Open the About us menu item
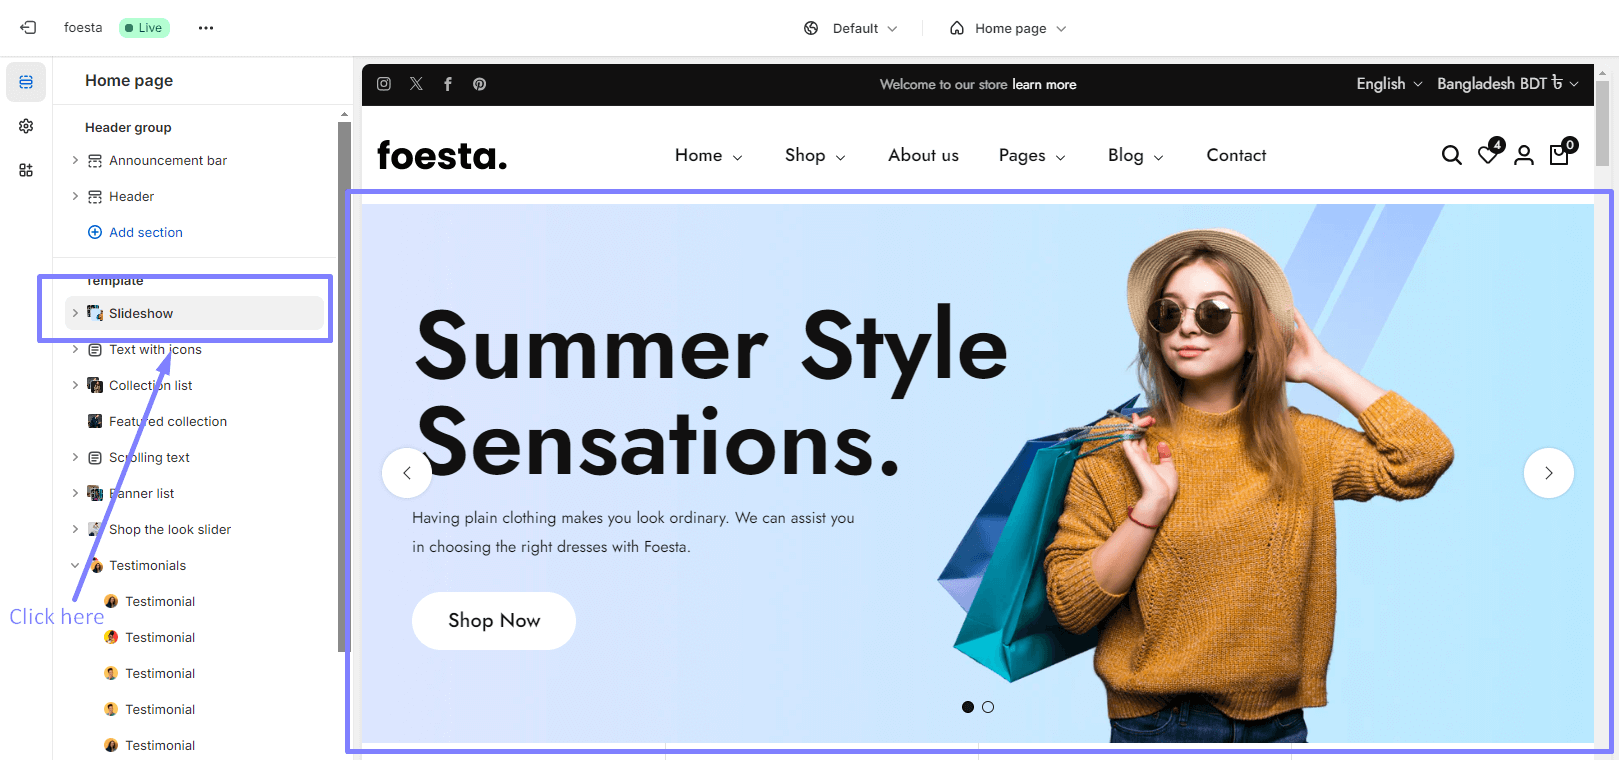 tap(923, 155)
